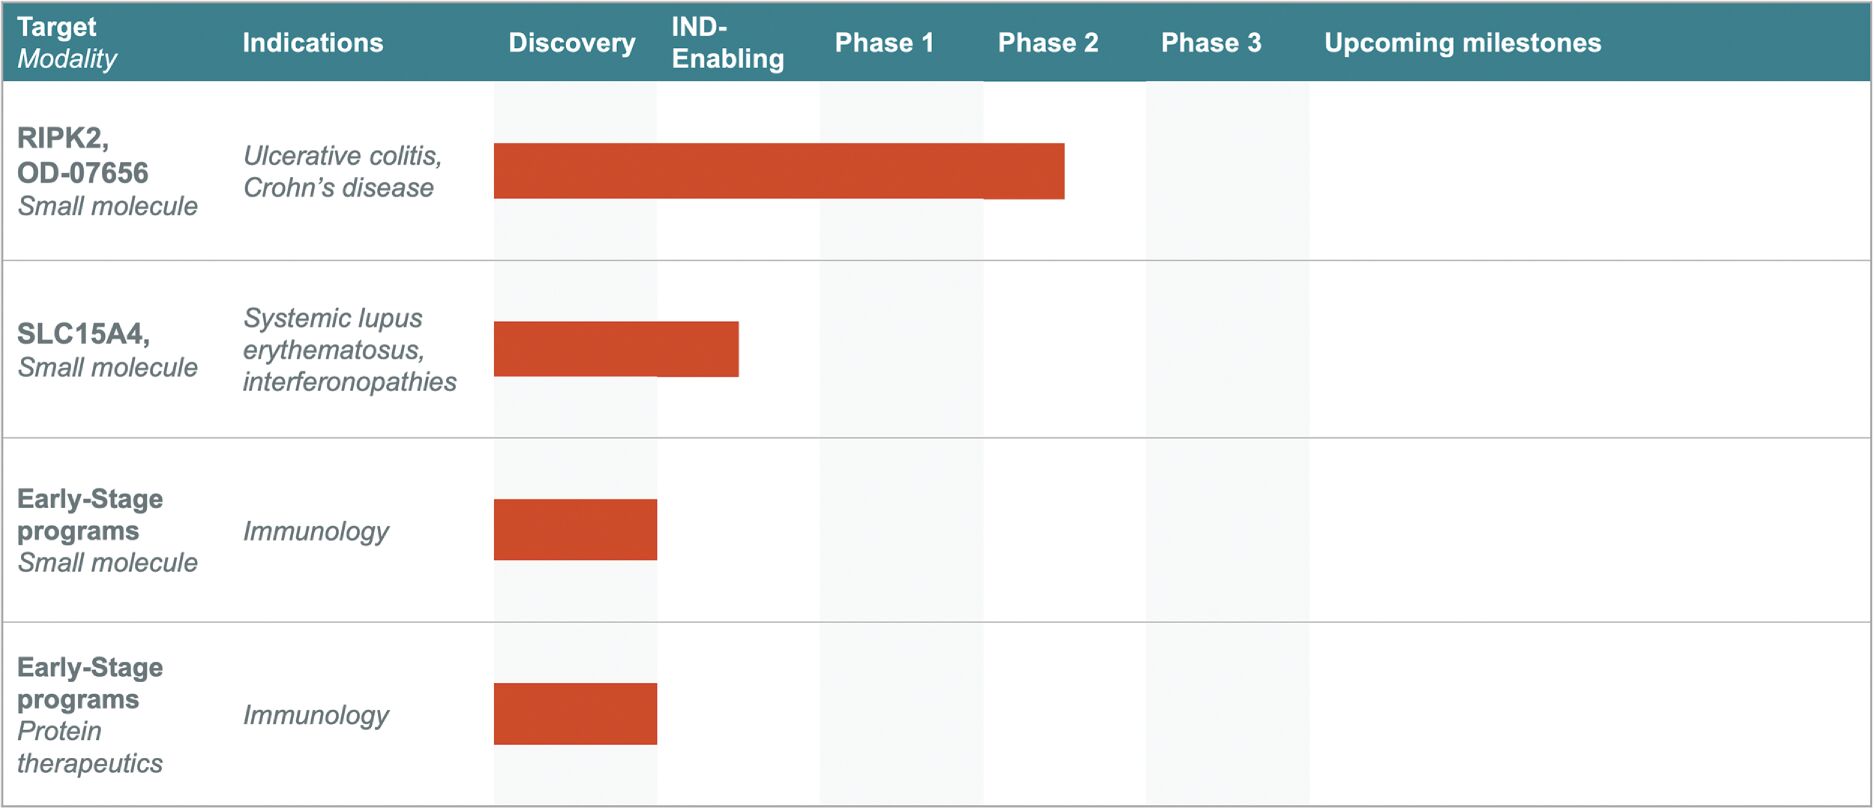Viewport: 1874px width, 809px height.
Task: Click the Phase 1 header
Action: (x=884, y=43)
